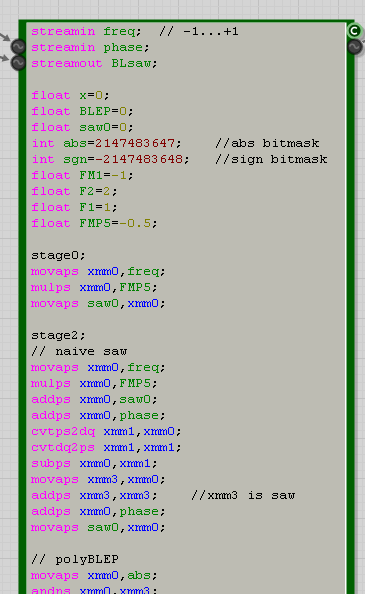Screen dimensions: 365x594
Task: Click the cvtdq2ps xmm1,xmm1 instruction
Action: pyautogui.click(x=106, y=447)
